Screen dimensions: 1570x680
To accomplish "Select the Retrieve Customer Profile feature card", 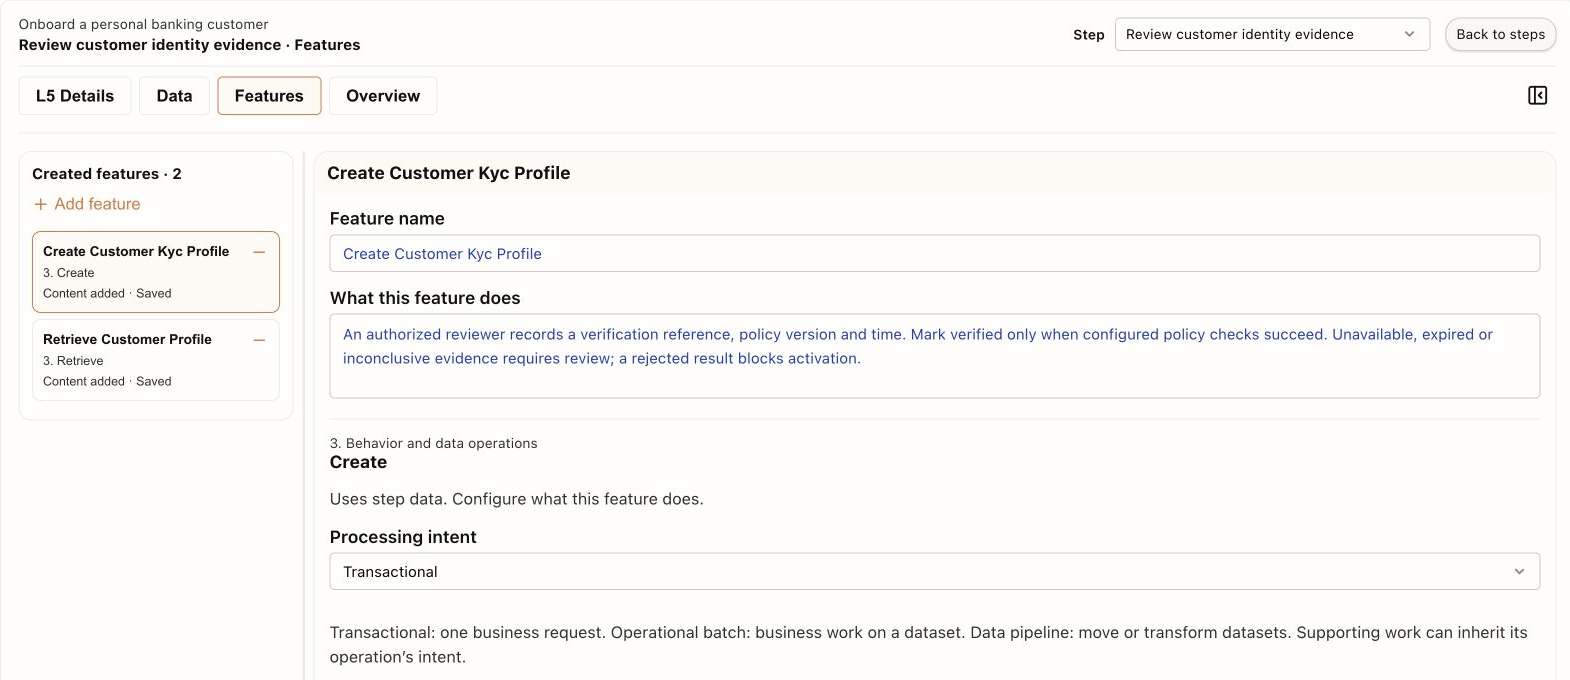I will click(156, 360).
